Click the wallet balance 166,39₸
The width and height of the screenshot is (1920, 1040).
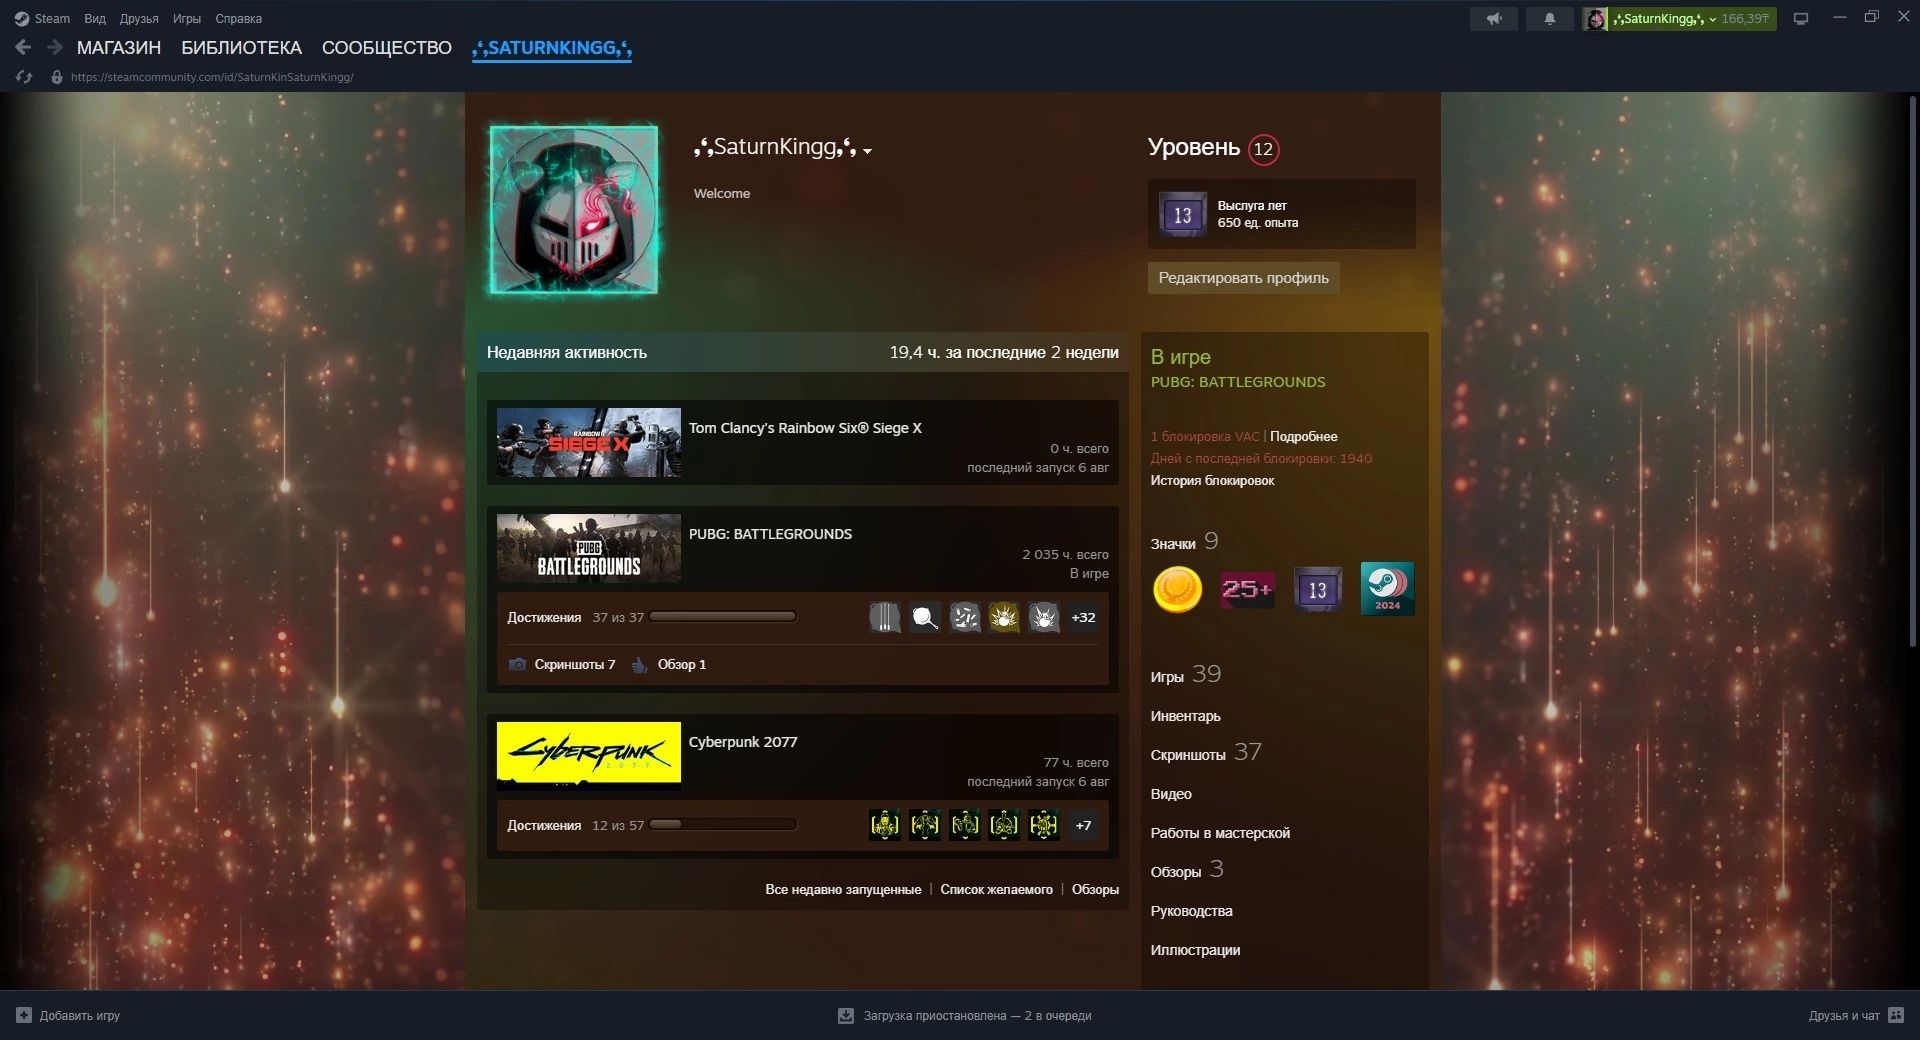click(x=1746, y=19)
